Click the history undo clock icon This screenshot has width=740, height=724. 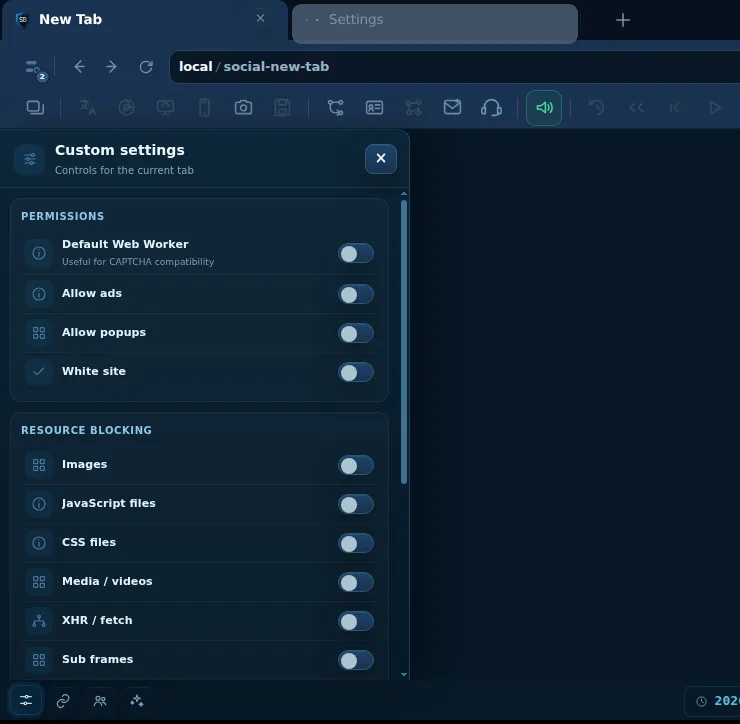click(597, 108)
